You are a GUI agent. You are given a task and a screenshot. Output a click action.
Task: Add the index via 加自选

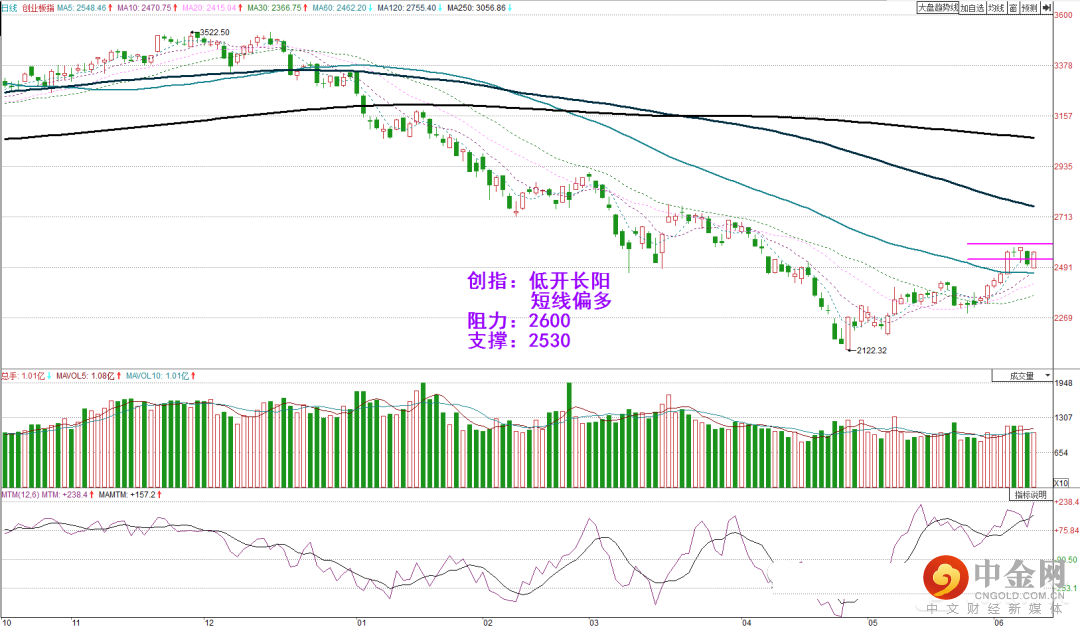(972, 8)
